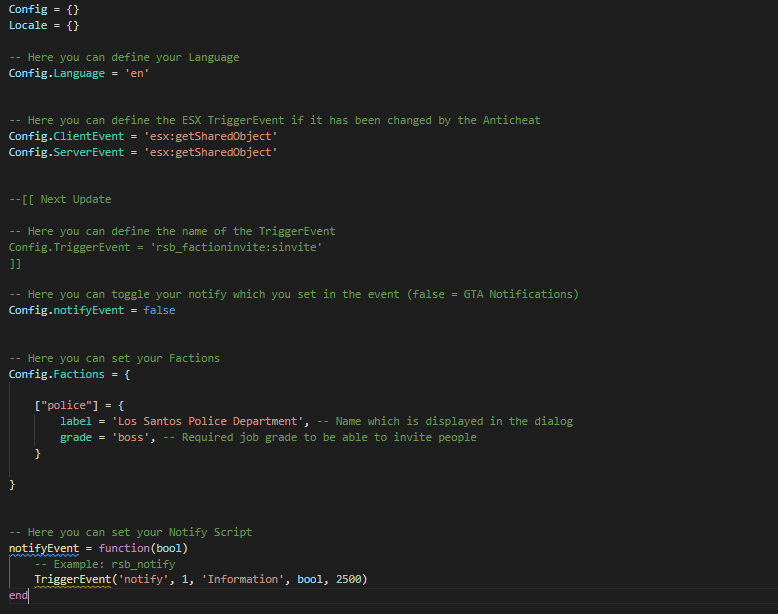Screen dimensions: 778x614
Task: Click 'Los Santos Police Department' label string
Action: 207,421
